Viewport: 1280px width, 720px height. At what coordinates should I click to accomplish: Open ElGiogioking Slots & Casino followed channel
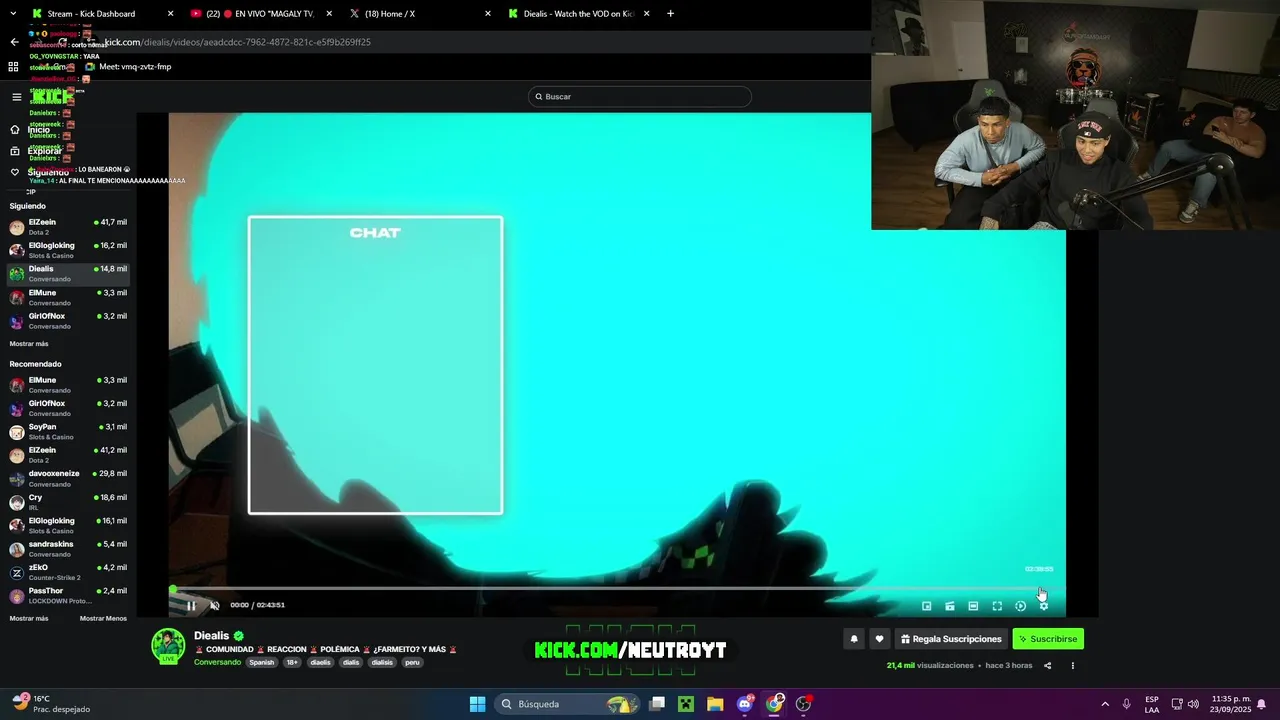[x=68, y=250]
